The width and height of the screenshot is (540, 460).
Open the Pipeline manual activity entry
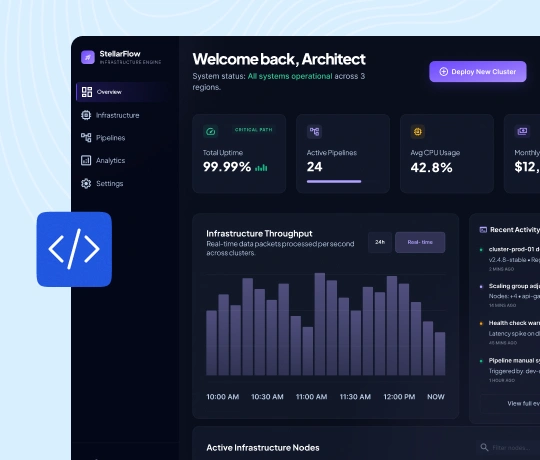point(510,370)
